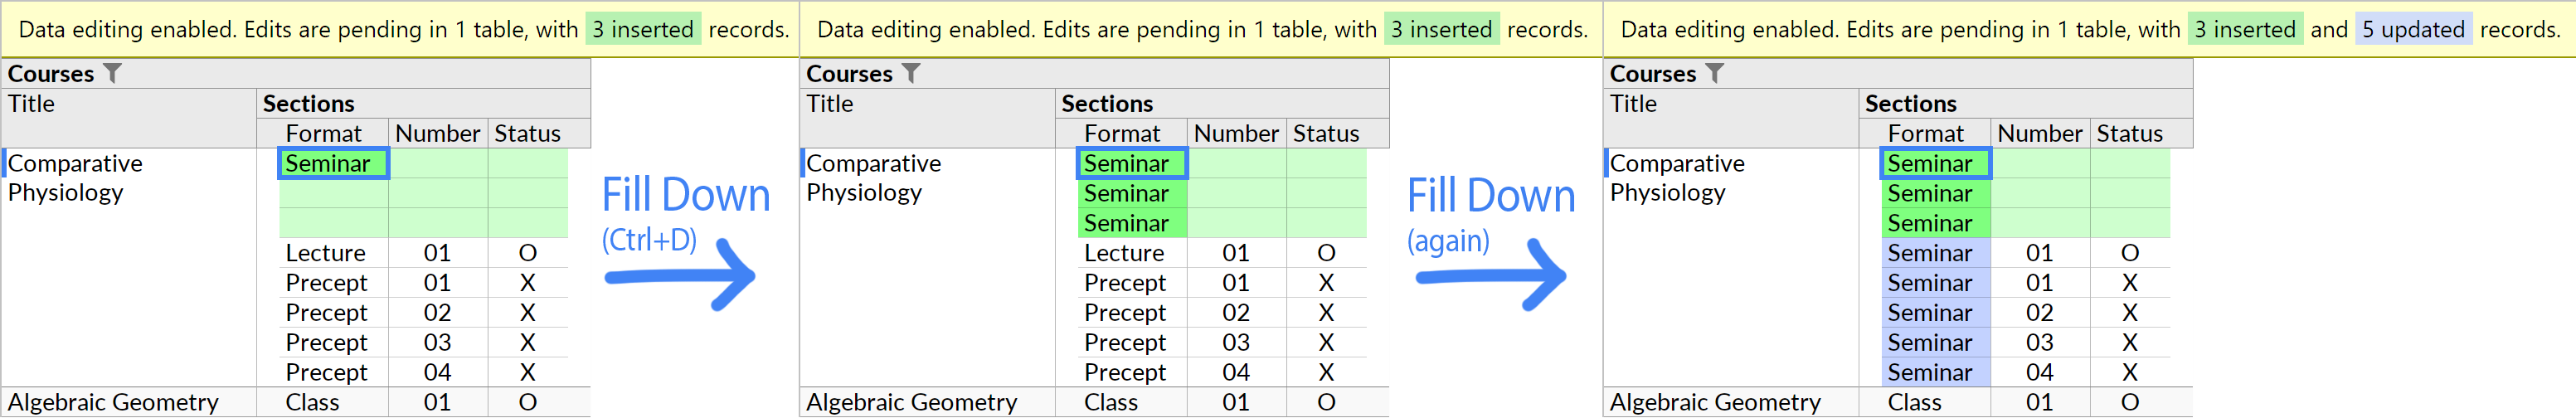Click the '5 updated' badge in third banner
This screenshot has width=2576, height=418.
pos(2413,29)
